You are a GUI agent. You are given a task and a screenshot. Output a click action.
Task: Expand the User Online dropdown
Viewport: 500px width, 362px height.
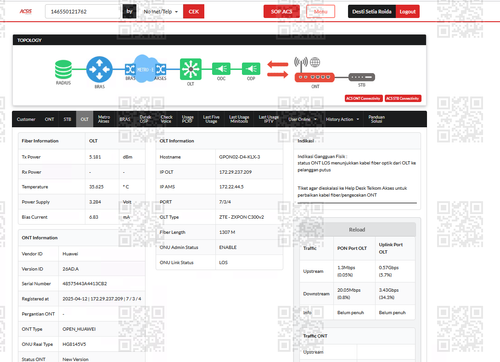302,119
